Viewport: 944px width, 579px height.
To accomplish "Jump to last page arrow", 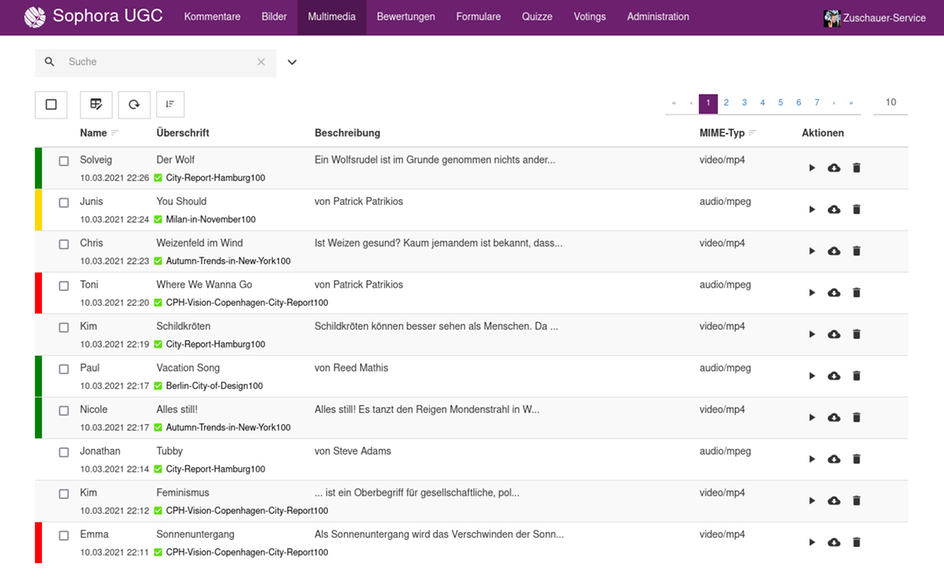I will 851,103.
